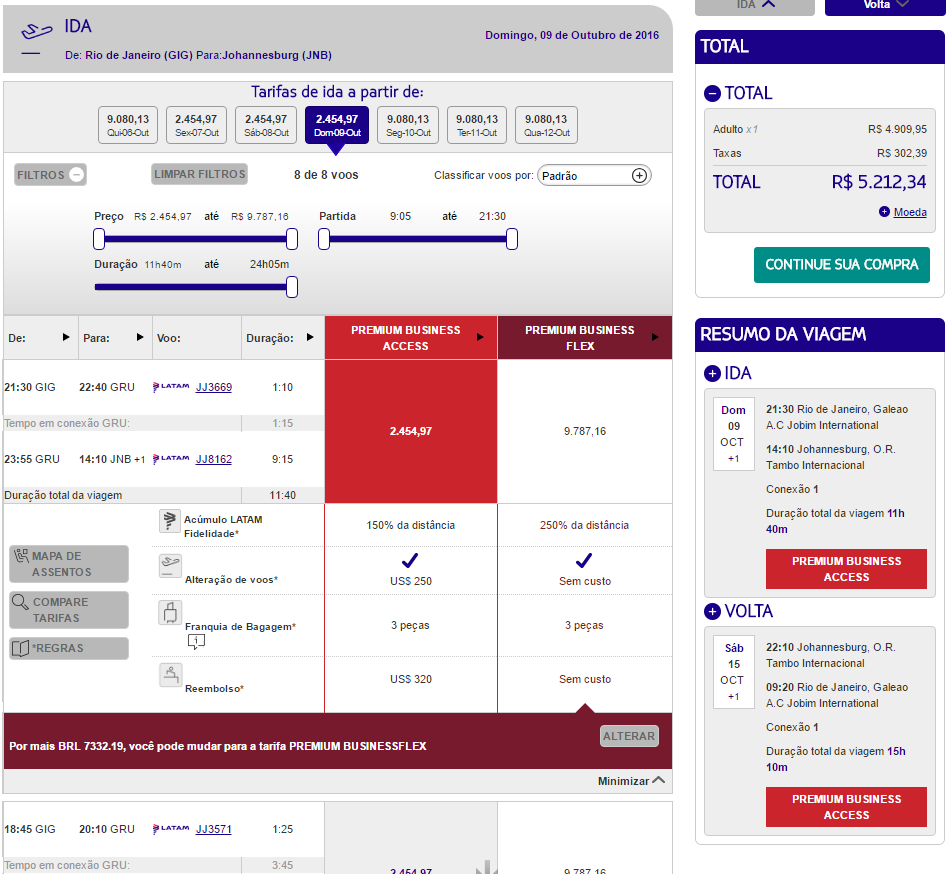Click the plus icon beside Moeda

(884, 211)
